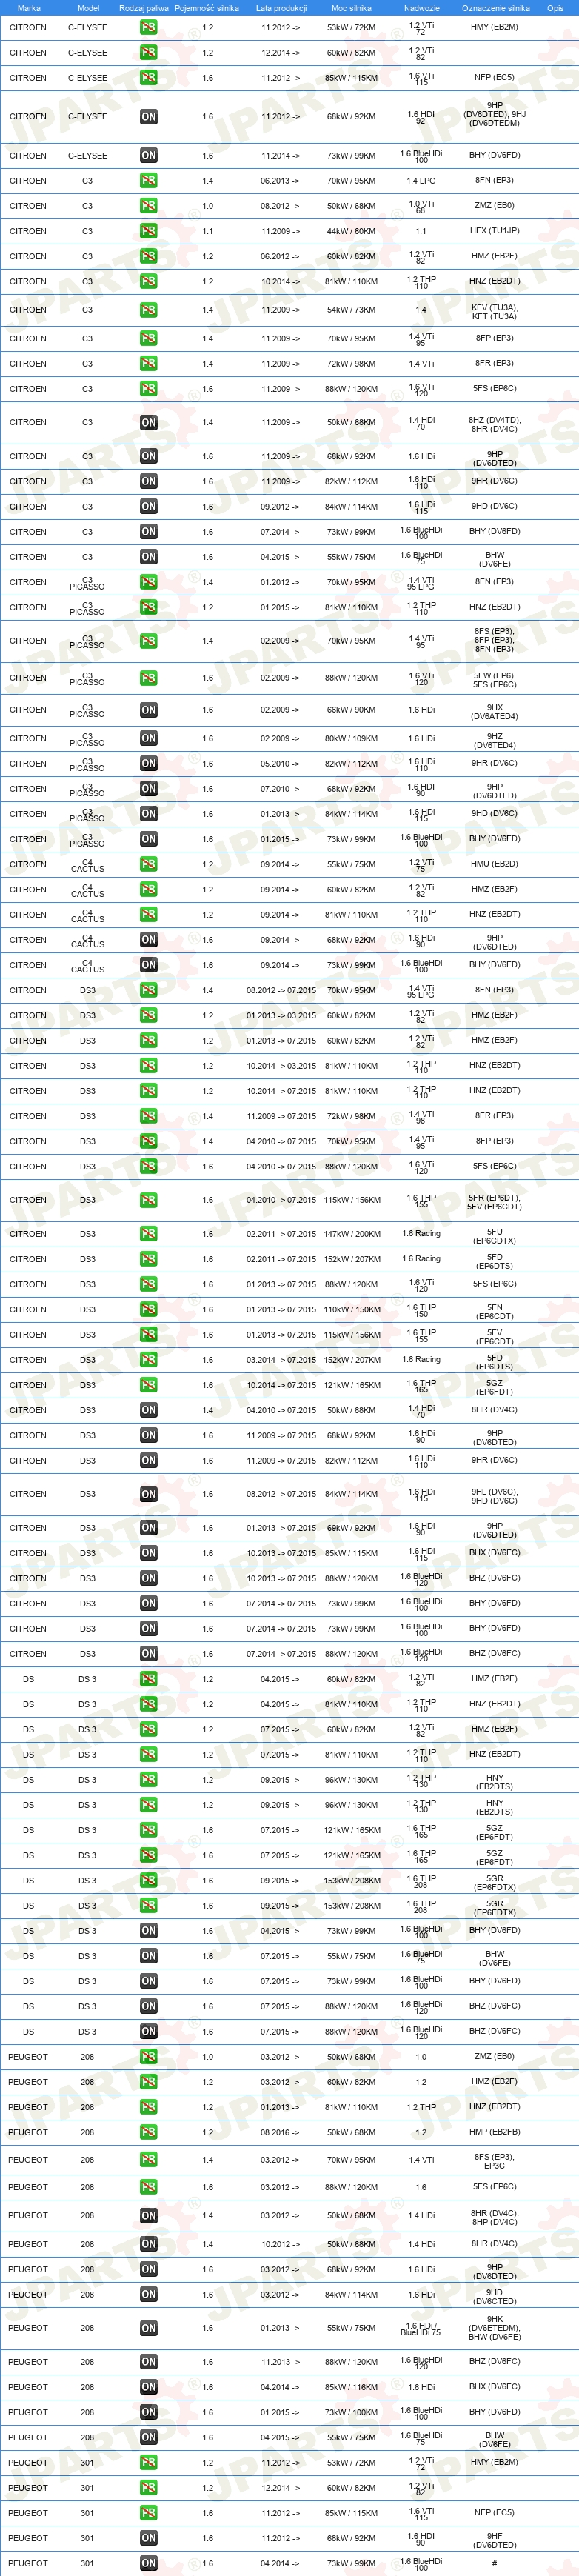
Task: Click petrol icon in DS3 5GZ (EP6FDT) row
Action: coord(148,1385)
